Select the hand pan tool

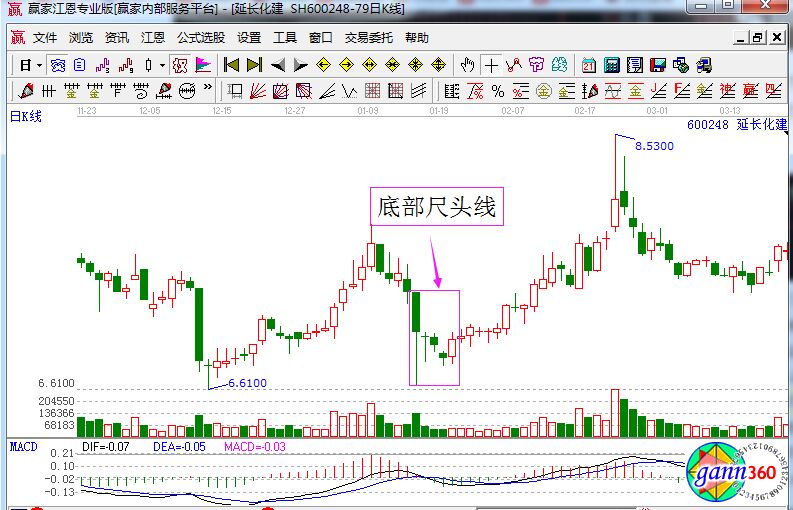click(468, 65)
